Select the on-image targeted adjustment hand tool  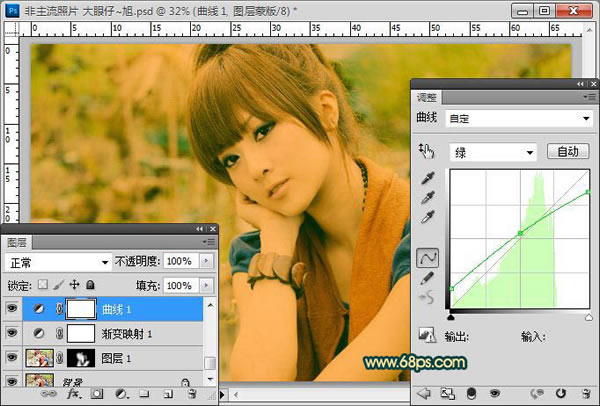[427, 151]
